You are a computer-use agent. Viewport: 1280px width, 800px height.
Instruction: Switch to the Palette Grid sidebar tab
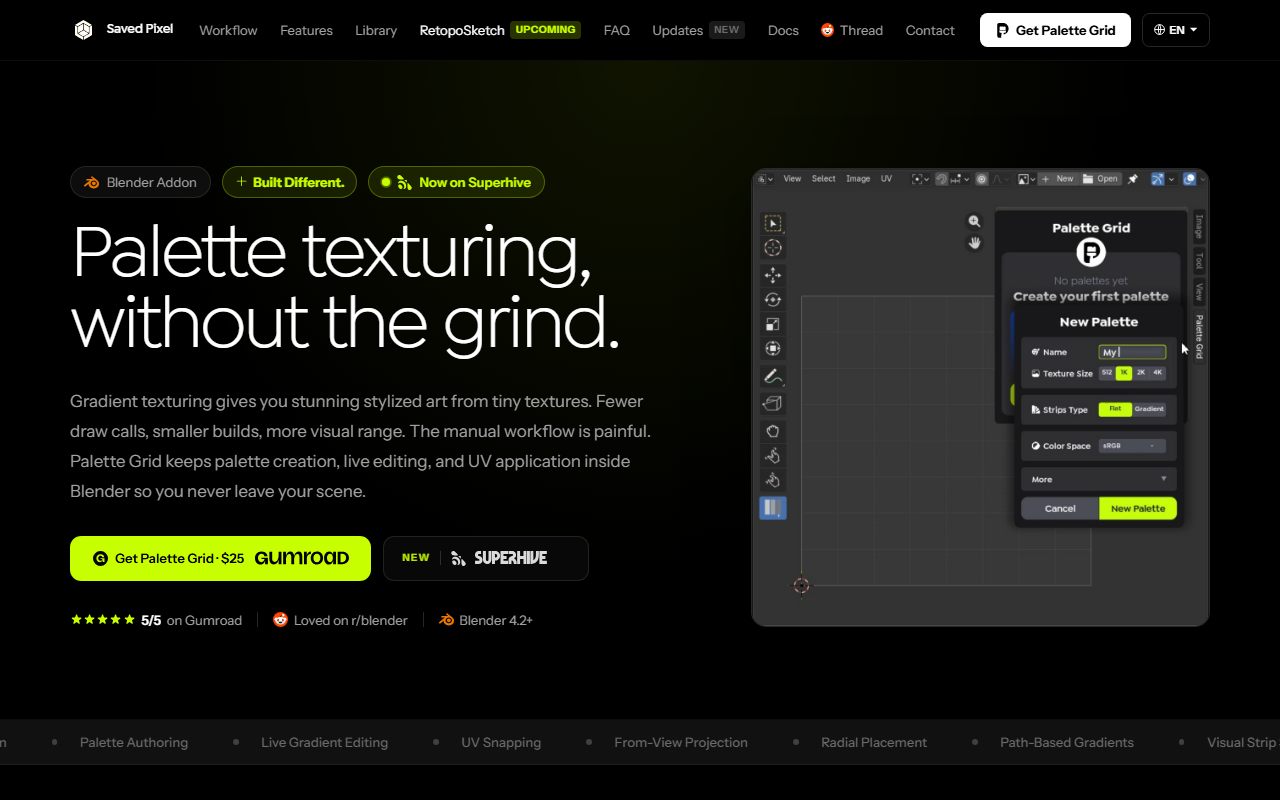(x=1199, y=337)
